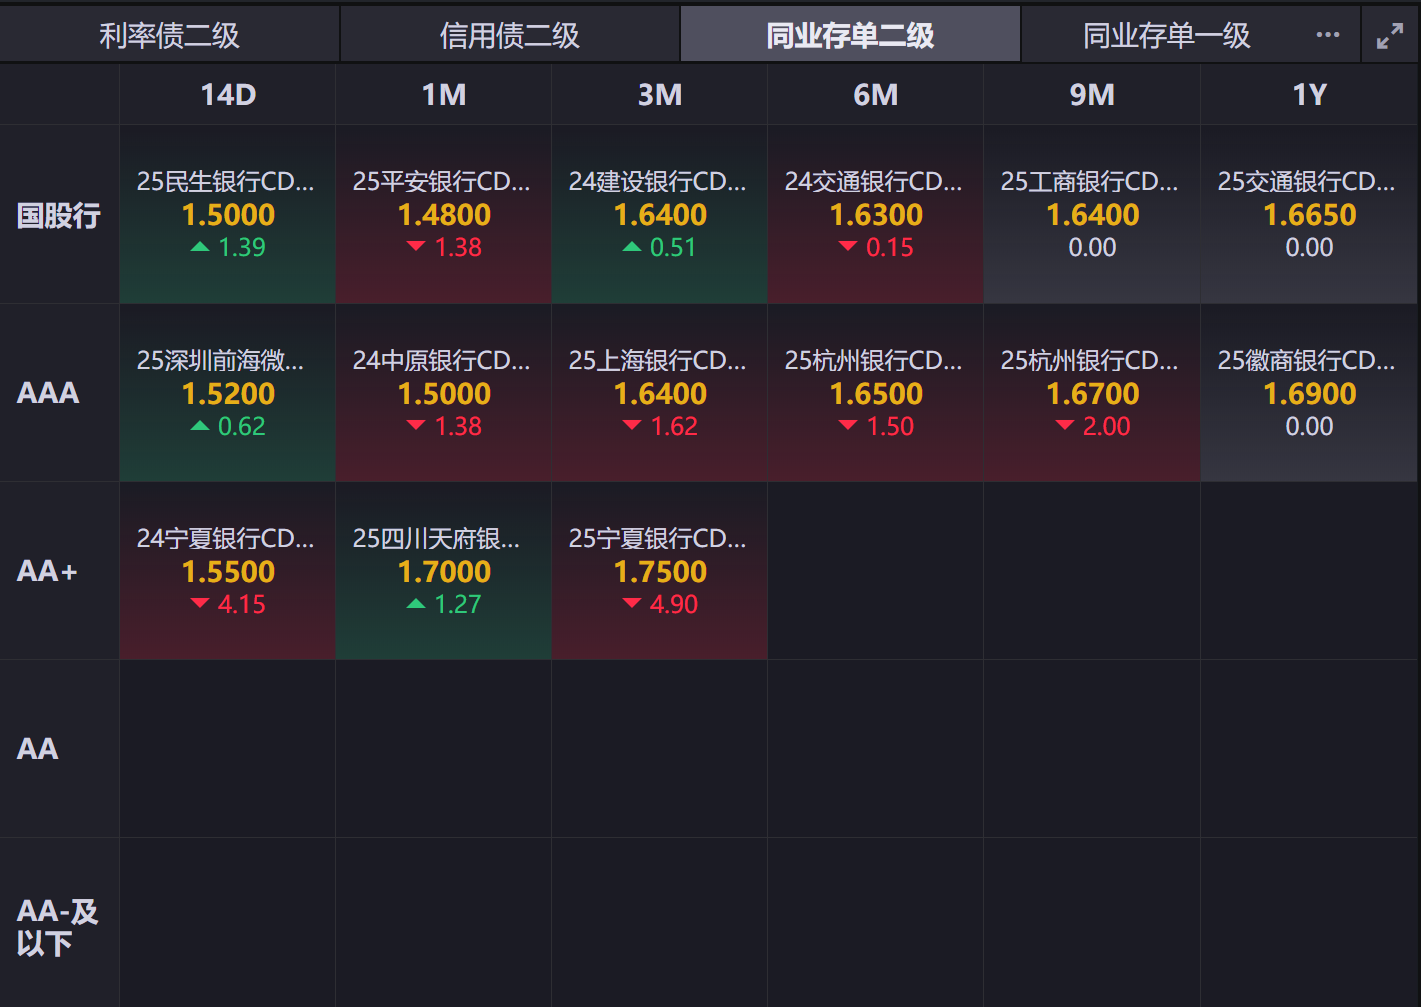Select the 国股行 row label
Viewport: 1421px width, 1007px height.
59,215
